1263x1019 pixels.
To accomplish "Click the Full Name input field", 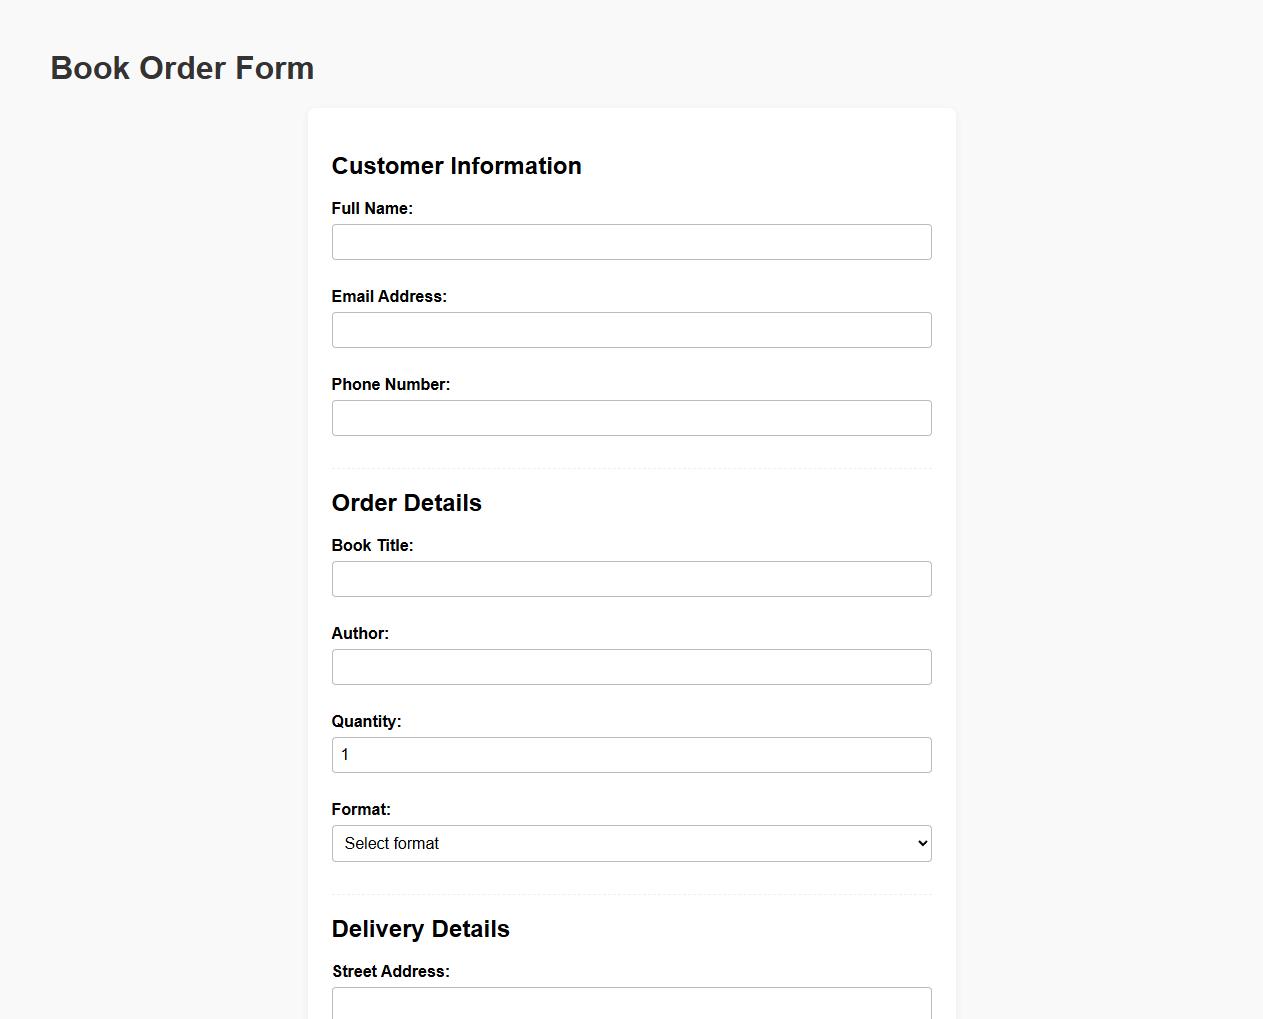I will pos(631,241).
